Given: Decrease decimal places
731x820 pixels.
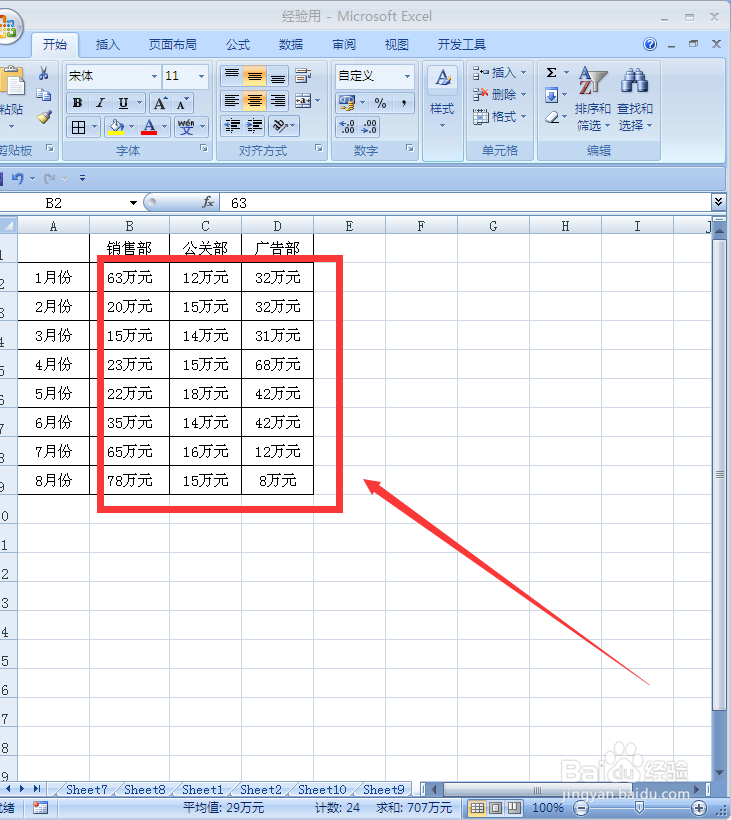Looking at the screenshot, I should 369,127.
